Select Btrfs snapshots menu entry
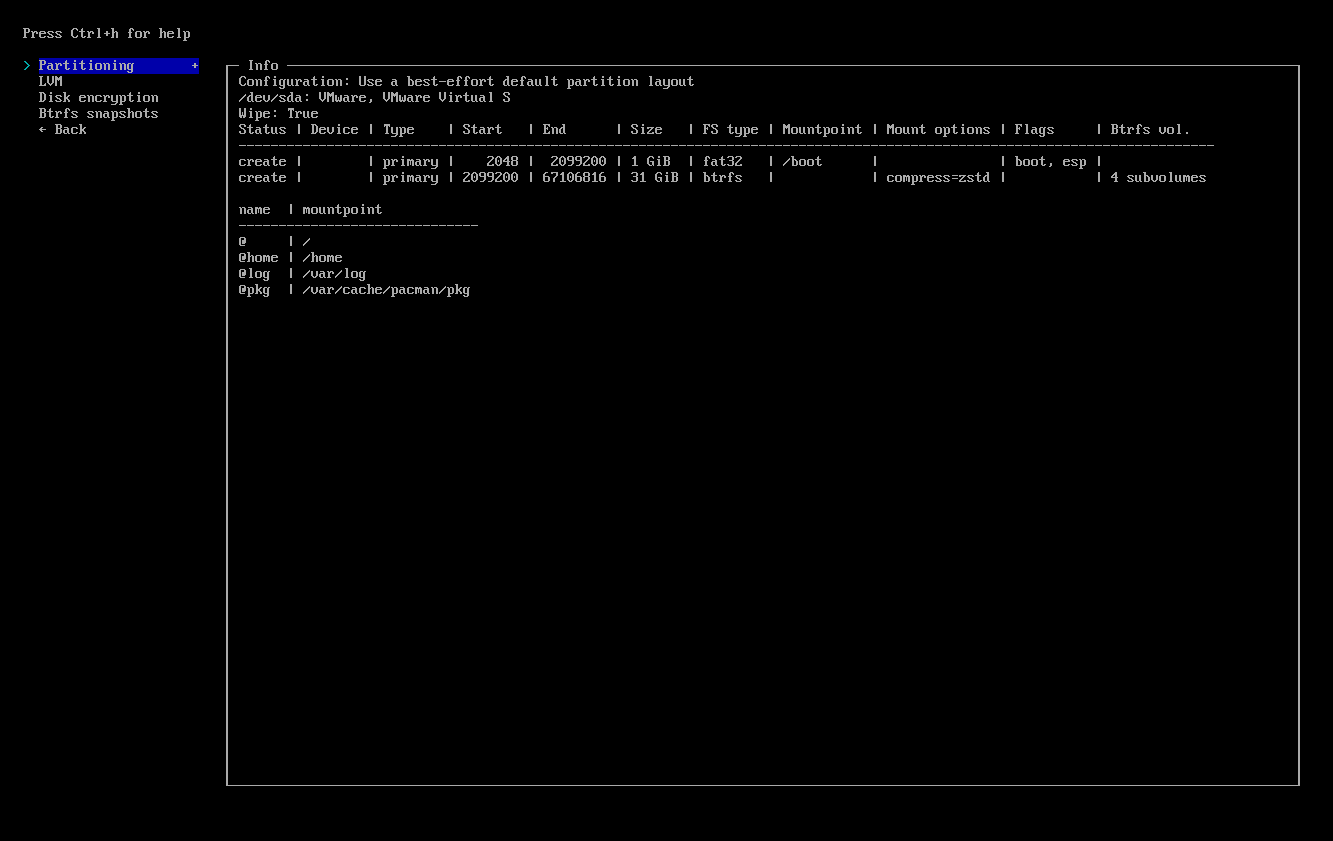This screenshot has height=841, width=1333. pyautogui.click(x=98, y=113)
